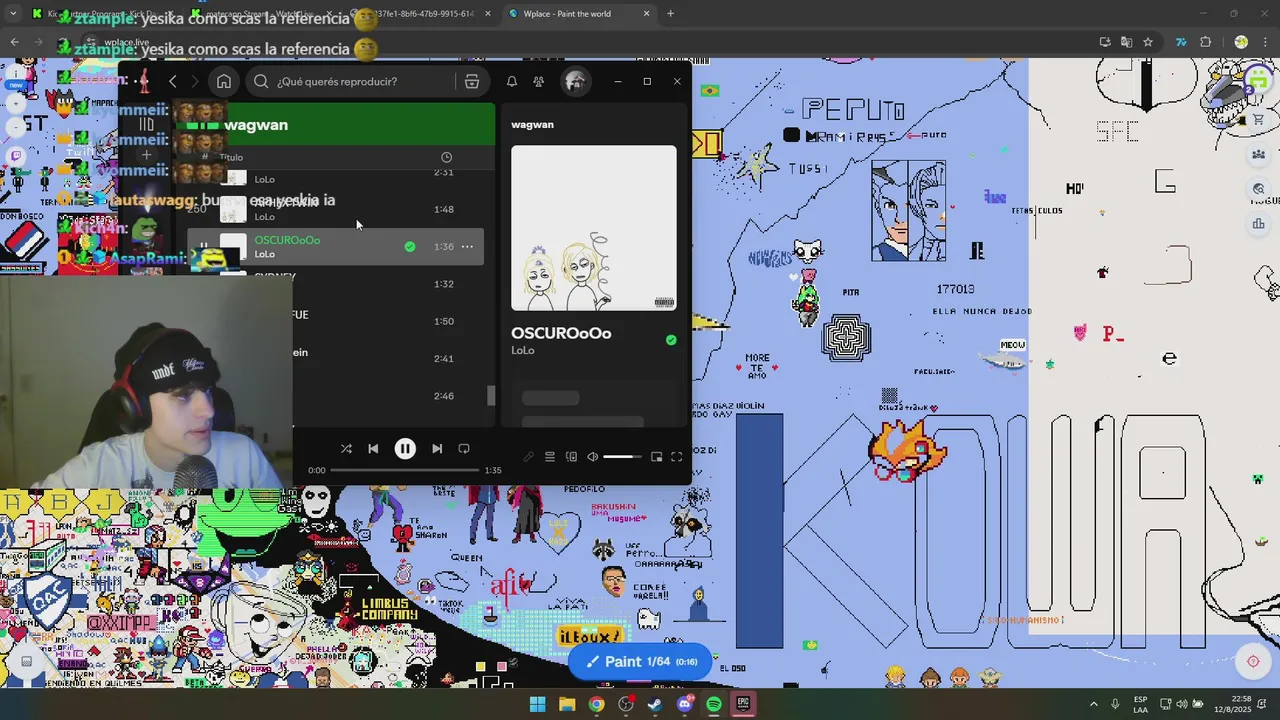Viewport: 1280px width, 720px height.
Task: Open the 7TV extension icon
Action: pos(1181,42)
